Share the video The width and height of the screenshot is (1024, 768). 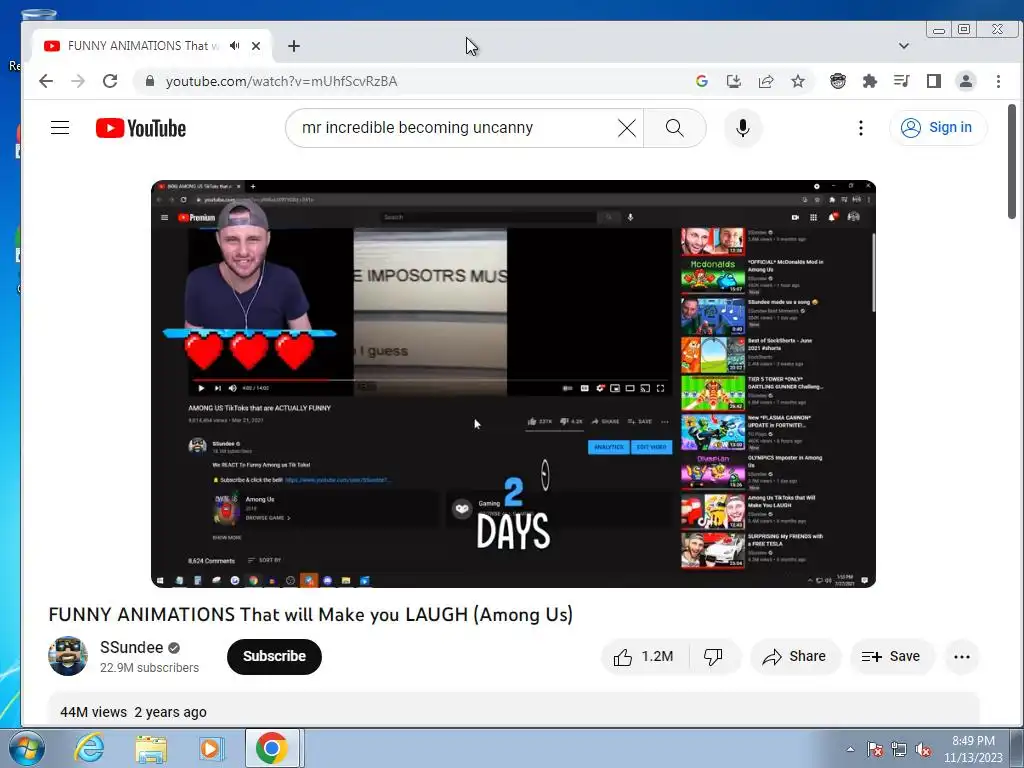(x=795, y=656)
